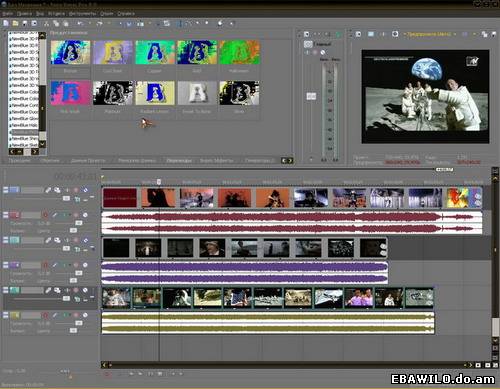Open the Tools menu

(82, 14)
